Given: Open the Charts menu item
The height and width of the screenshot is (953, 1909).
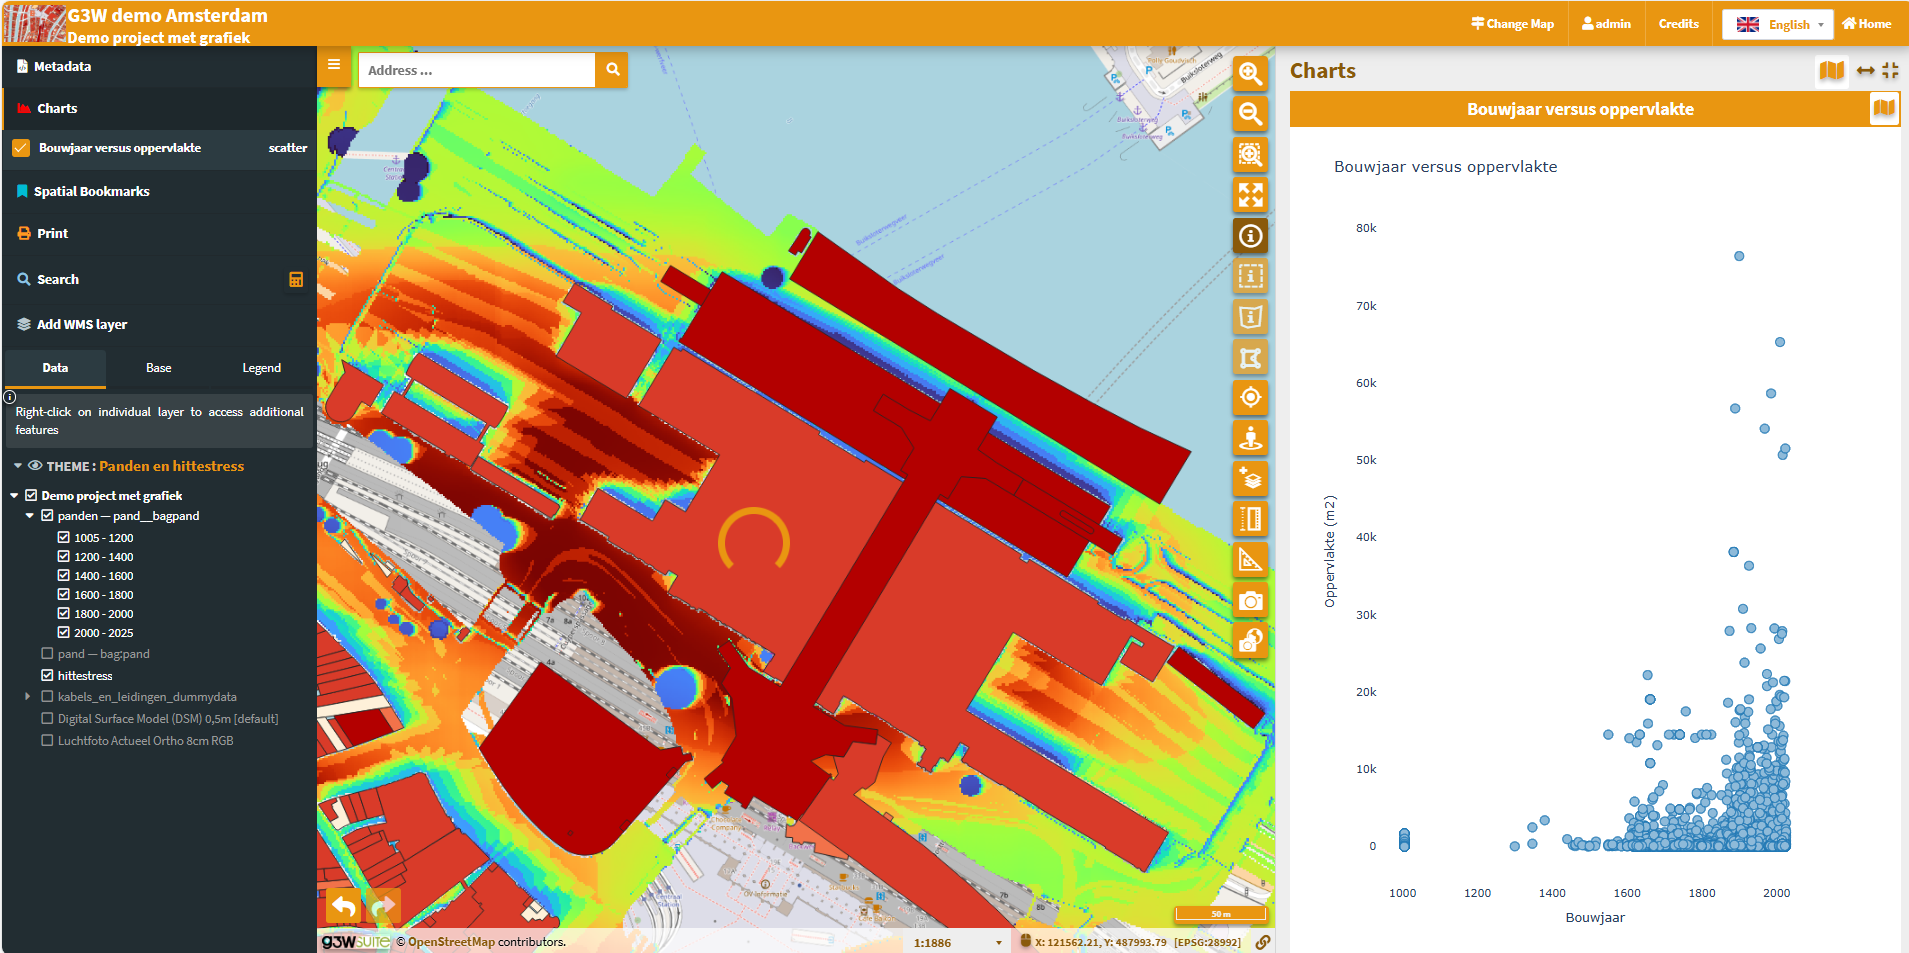Looking at the screenshot, I should (159, 108).
